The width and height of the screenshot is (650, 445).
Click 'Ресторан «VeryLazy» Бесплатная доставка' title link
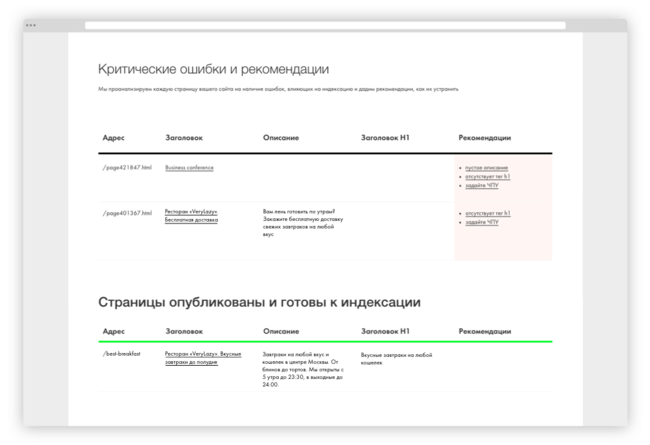191,216
